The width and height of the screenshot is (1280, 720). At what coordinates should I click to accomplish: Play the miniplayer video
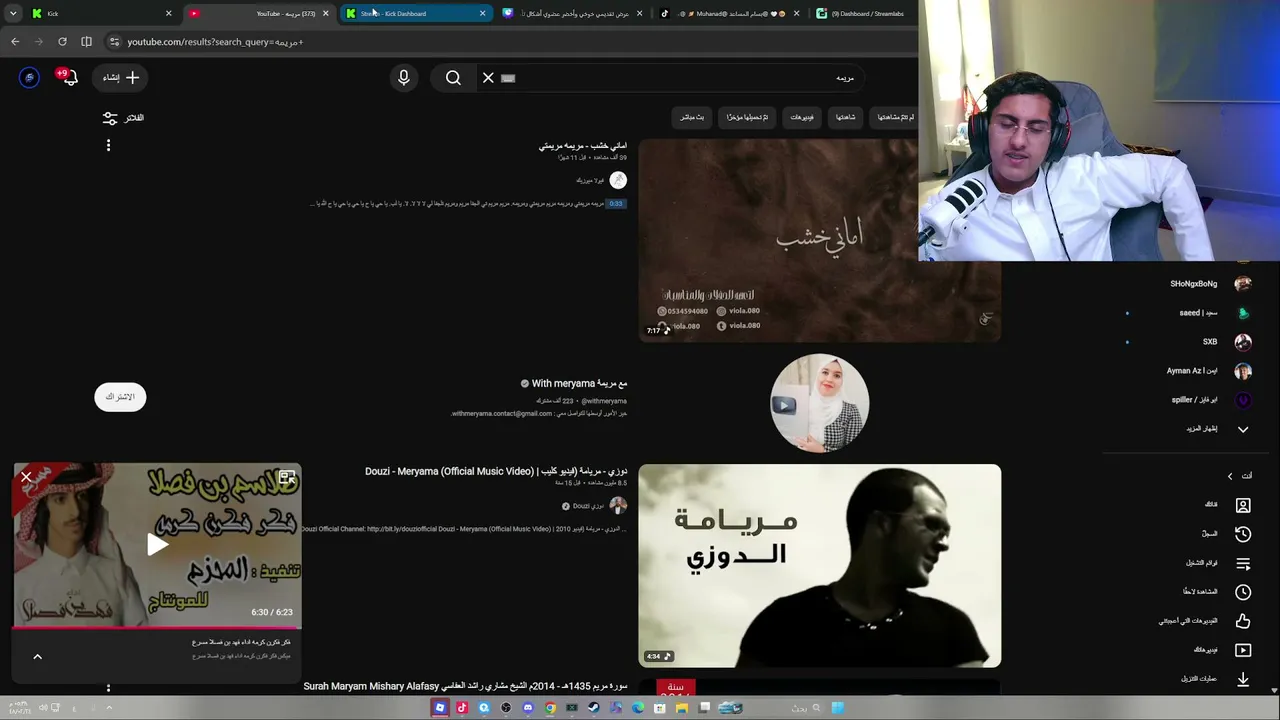(x=157, y=545)
